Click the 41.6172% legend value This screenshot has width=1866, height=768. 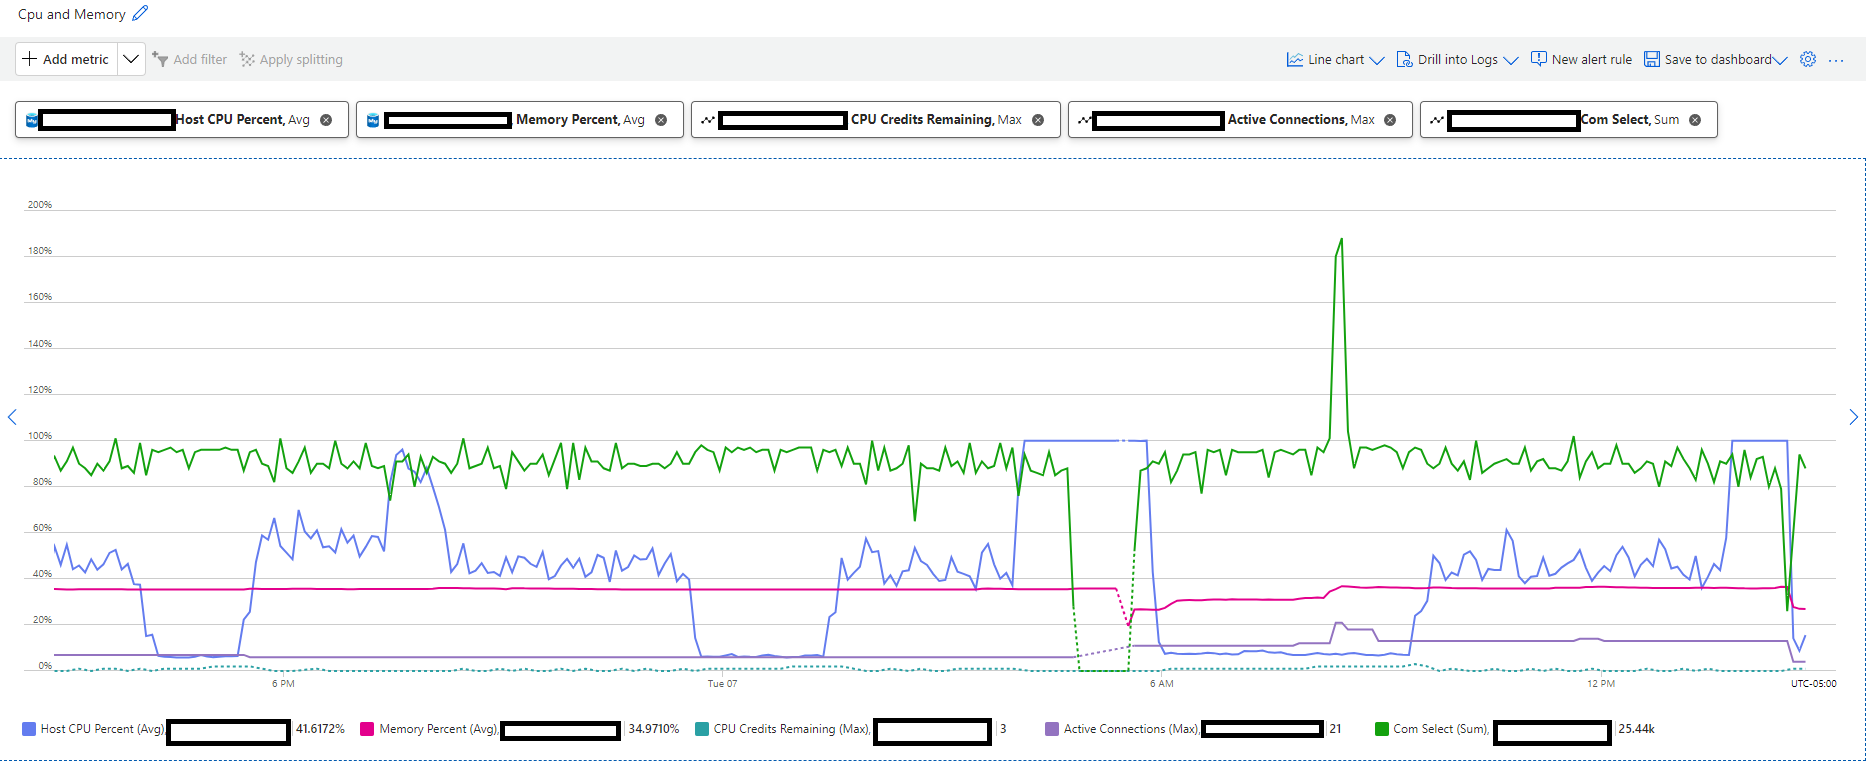(x=320, y=729)
